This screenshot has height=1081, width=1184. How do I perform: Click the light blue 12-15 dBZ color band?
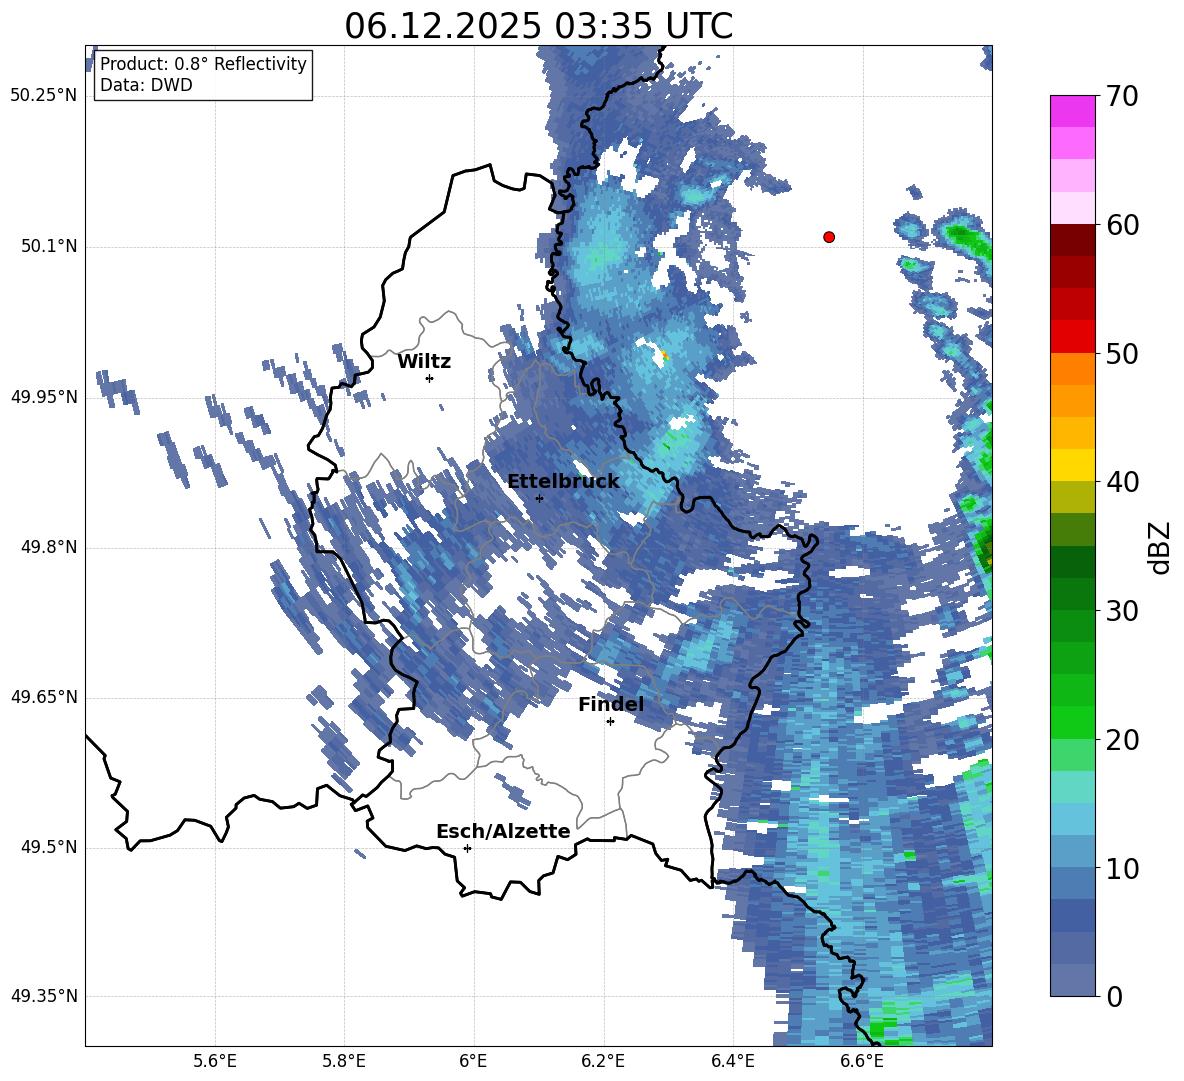coord(1073,819)
